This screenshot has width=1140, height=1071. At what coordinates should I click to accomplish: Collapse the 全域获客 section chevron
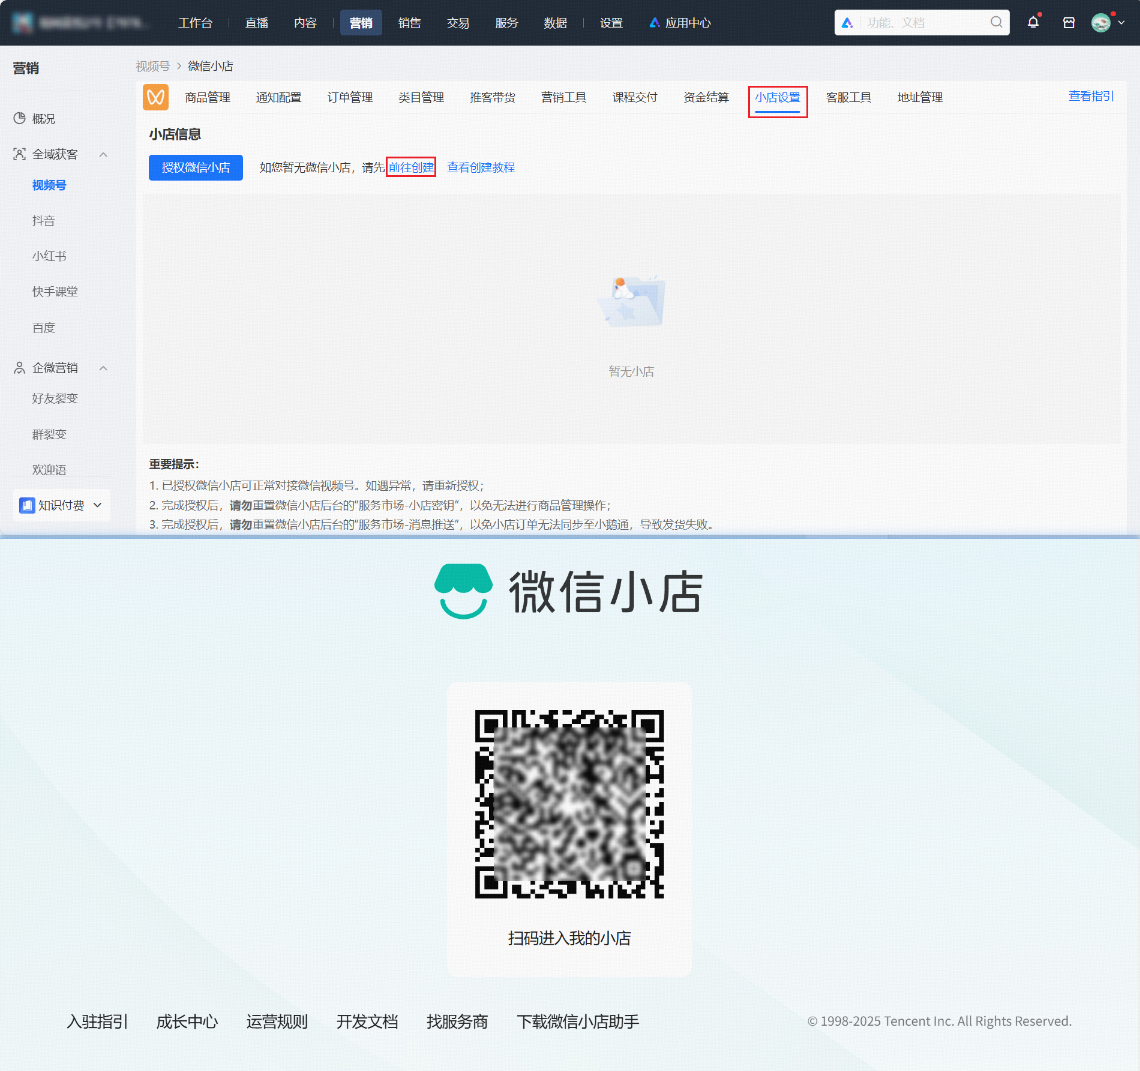click(x=103, y=154)
